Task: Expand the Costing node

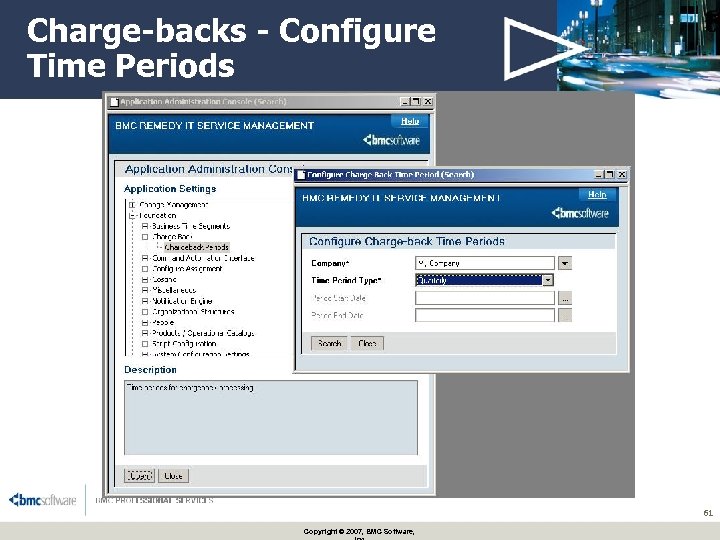Action: [x=145, y=280]
